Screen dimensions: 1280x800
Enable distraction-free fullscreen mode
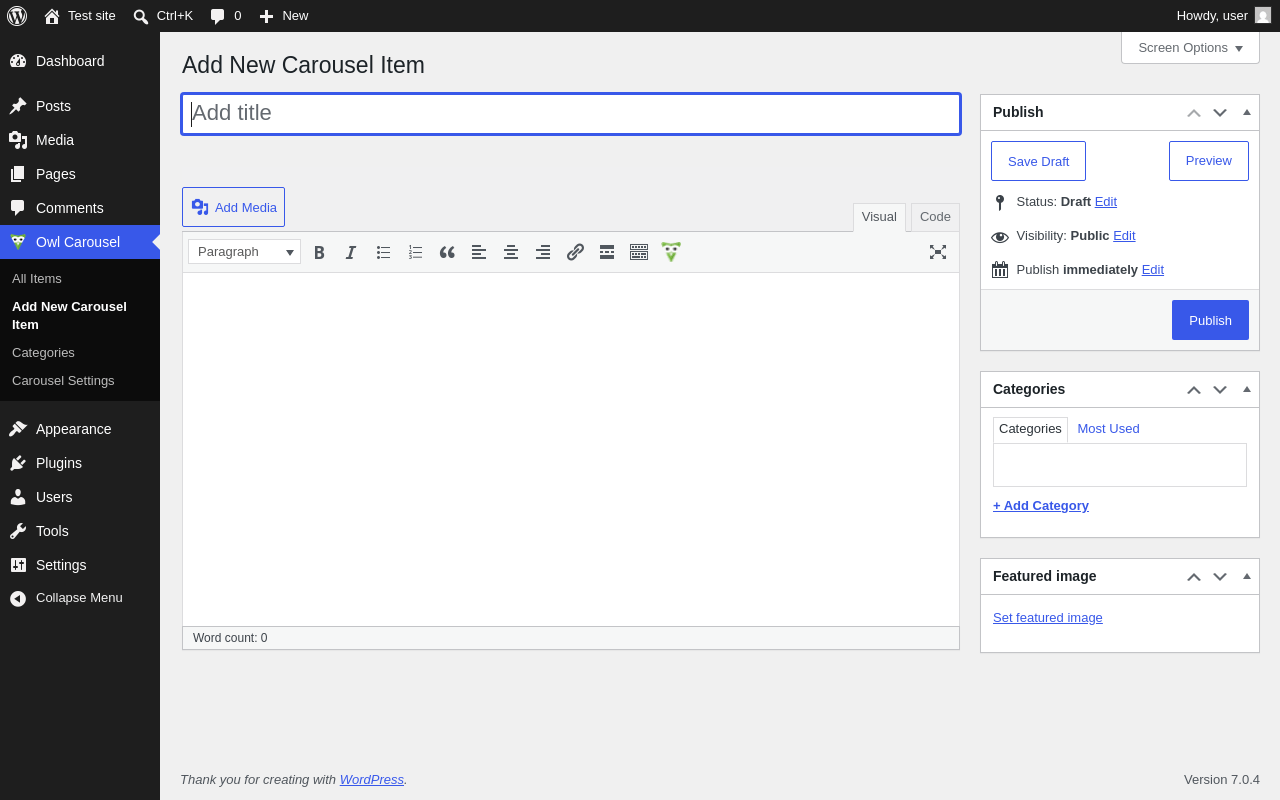tap(938, 252)
